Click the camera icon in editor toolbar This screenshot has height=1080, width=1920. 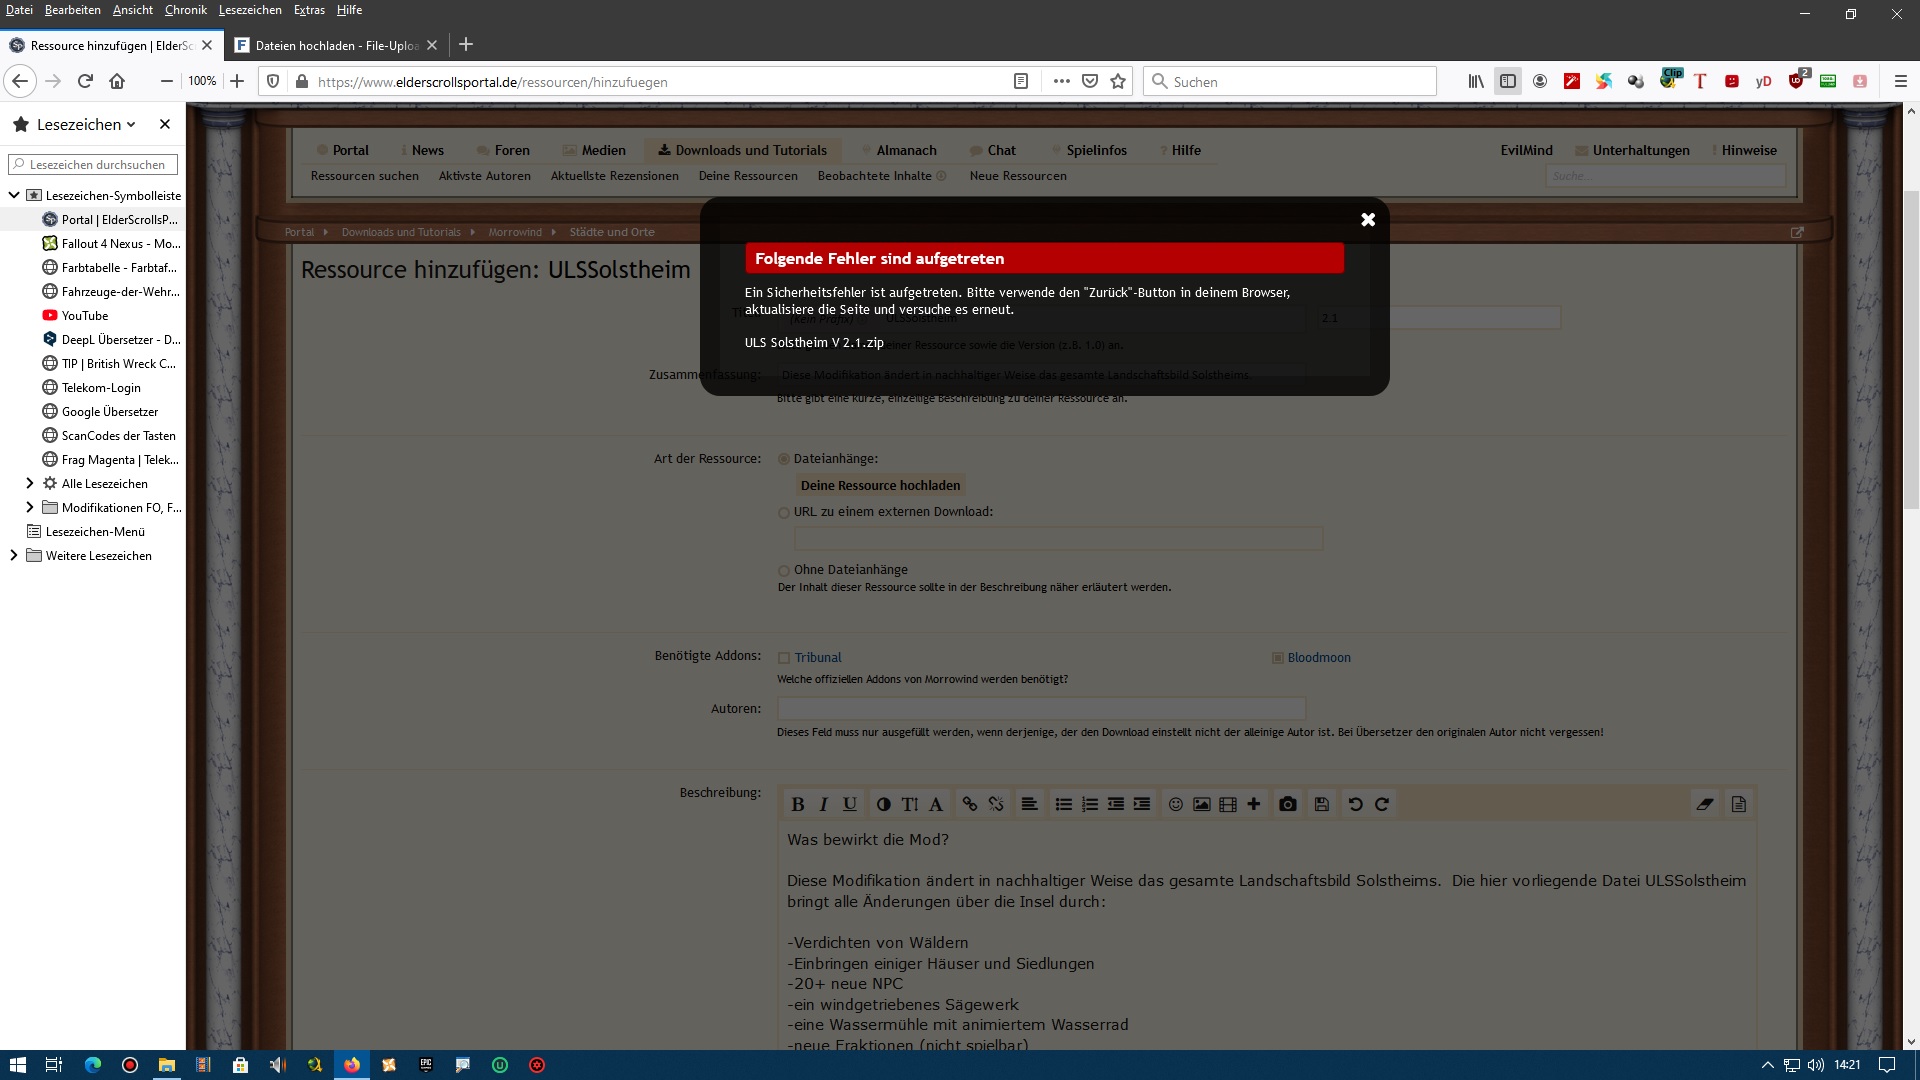1288,804
